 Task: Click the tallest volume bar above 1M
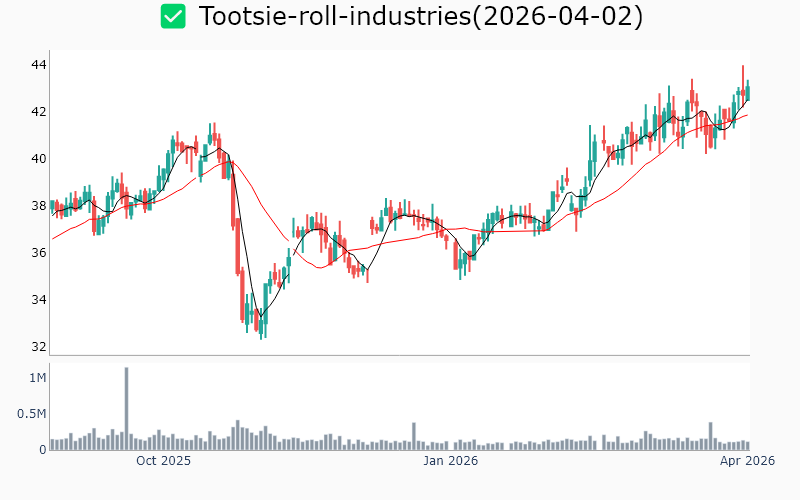[x=127, y=408]
